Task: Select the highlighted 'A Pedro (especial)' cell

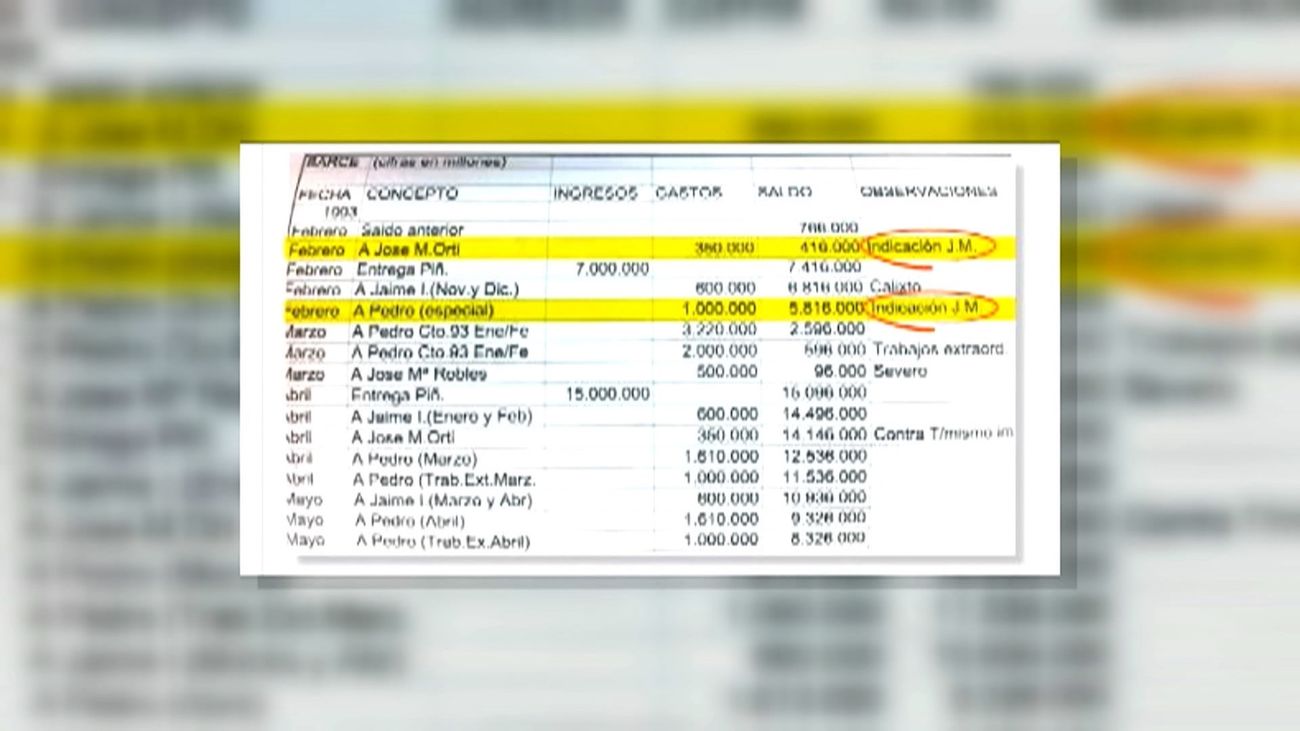Action: click(423, 311)
